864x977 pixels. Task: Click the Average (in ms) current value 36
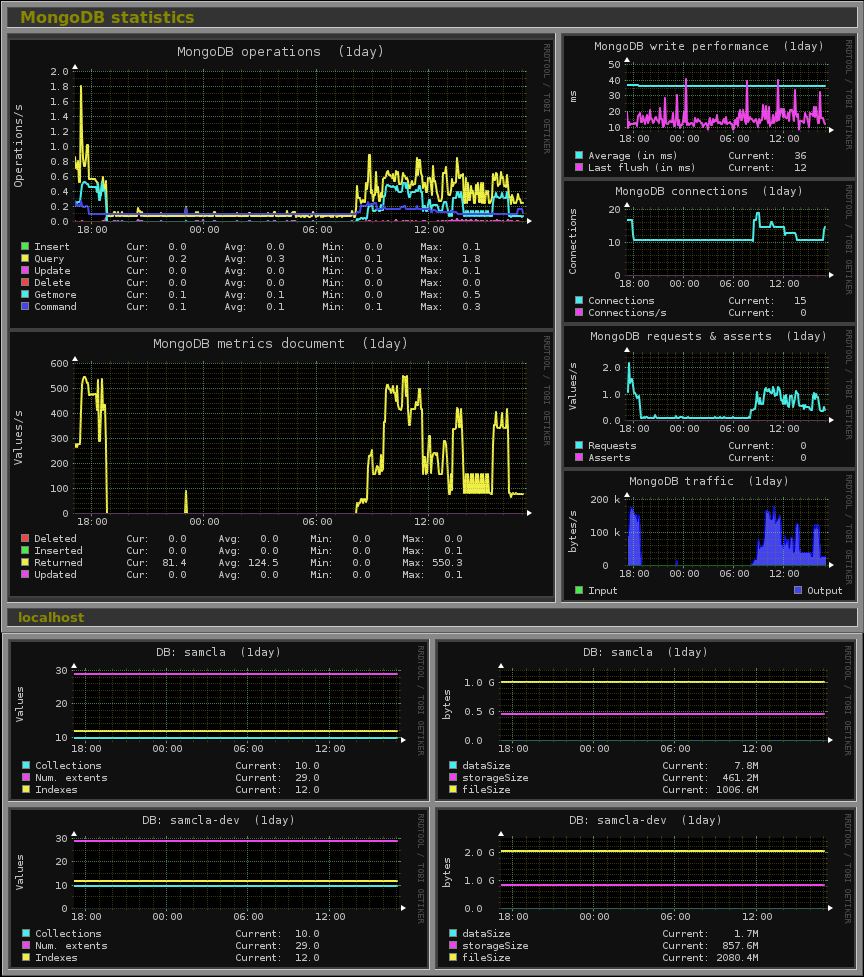pos(800,156)
